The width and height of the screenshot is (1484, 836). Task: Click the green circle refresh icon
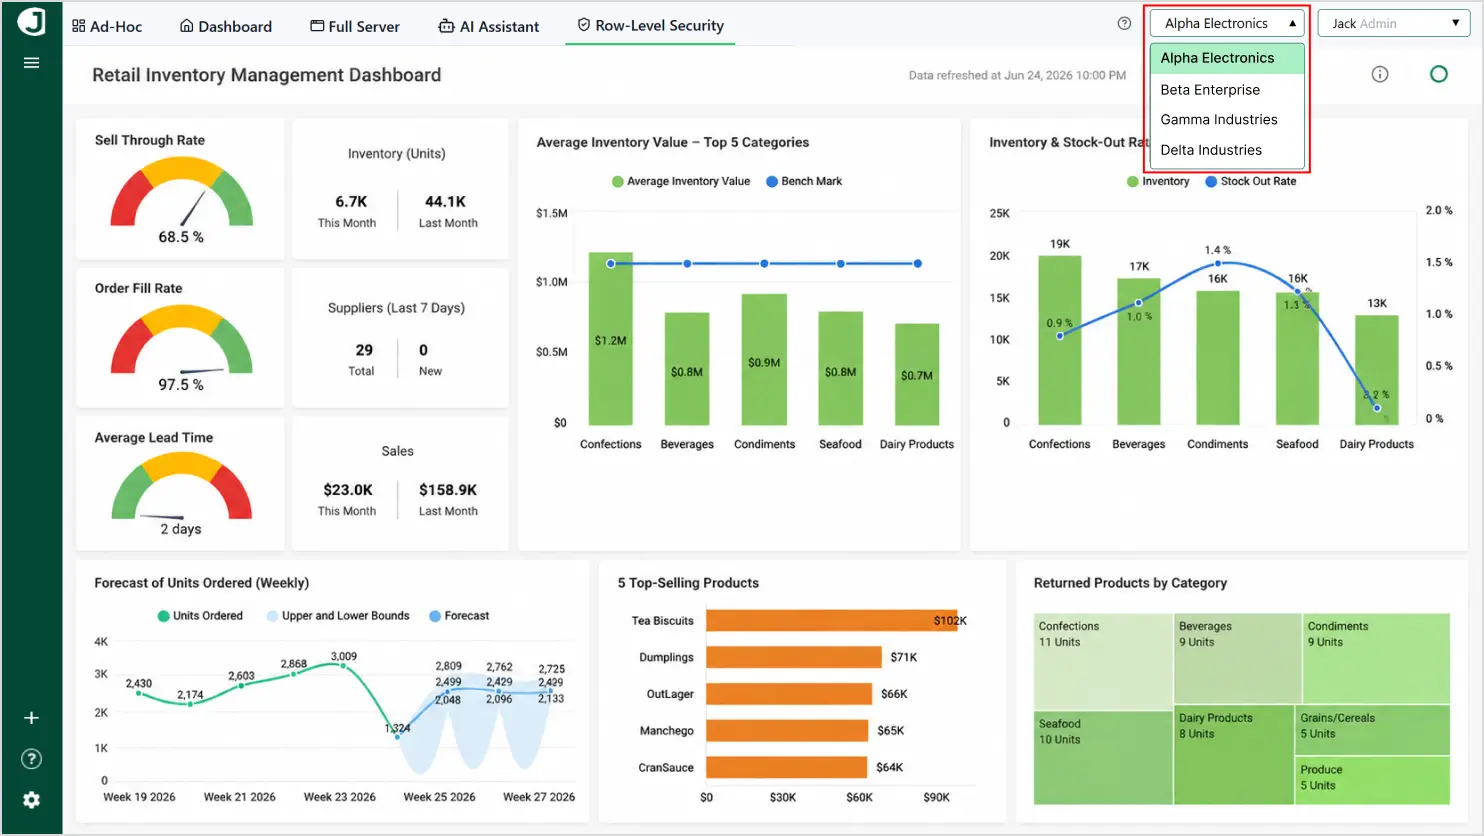click(1439, 74)
